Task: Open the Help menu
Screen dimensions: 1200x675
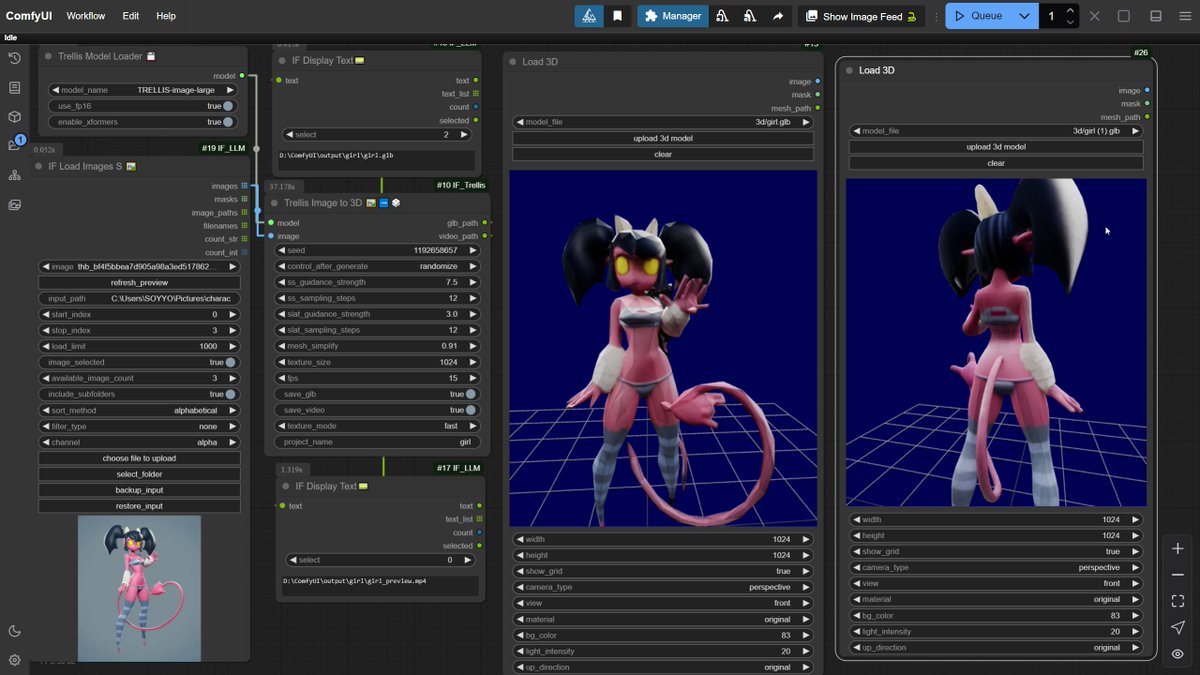Action: click(x=166, y=16)
